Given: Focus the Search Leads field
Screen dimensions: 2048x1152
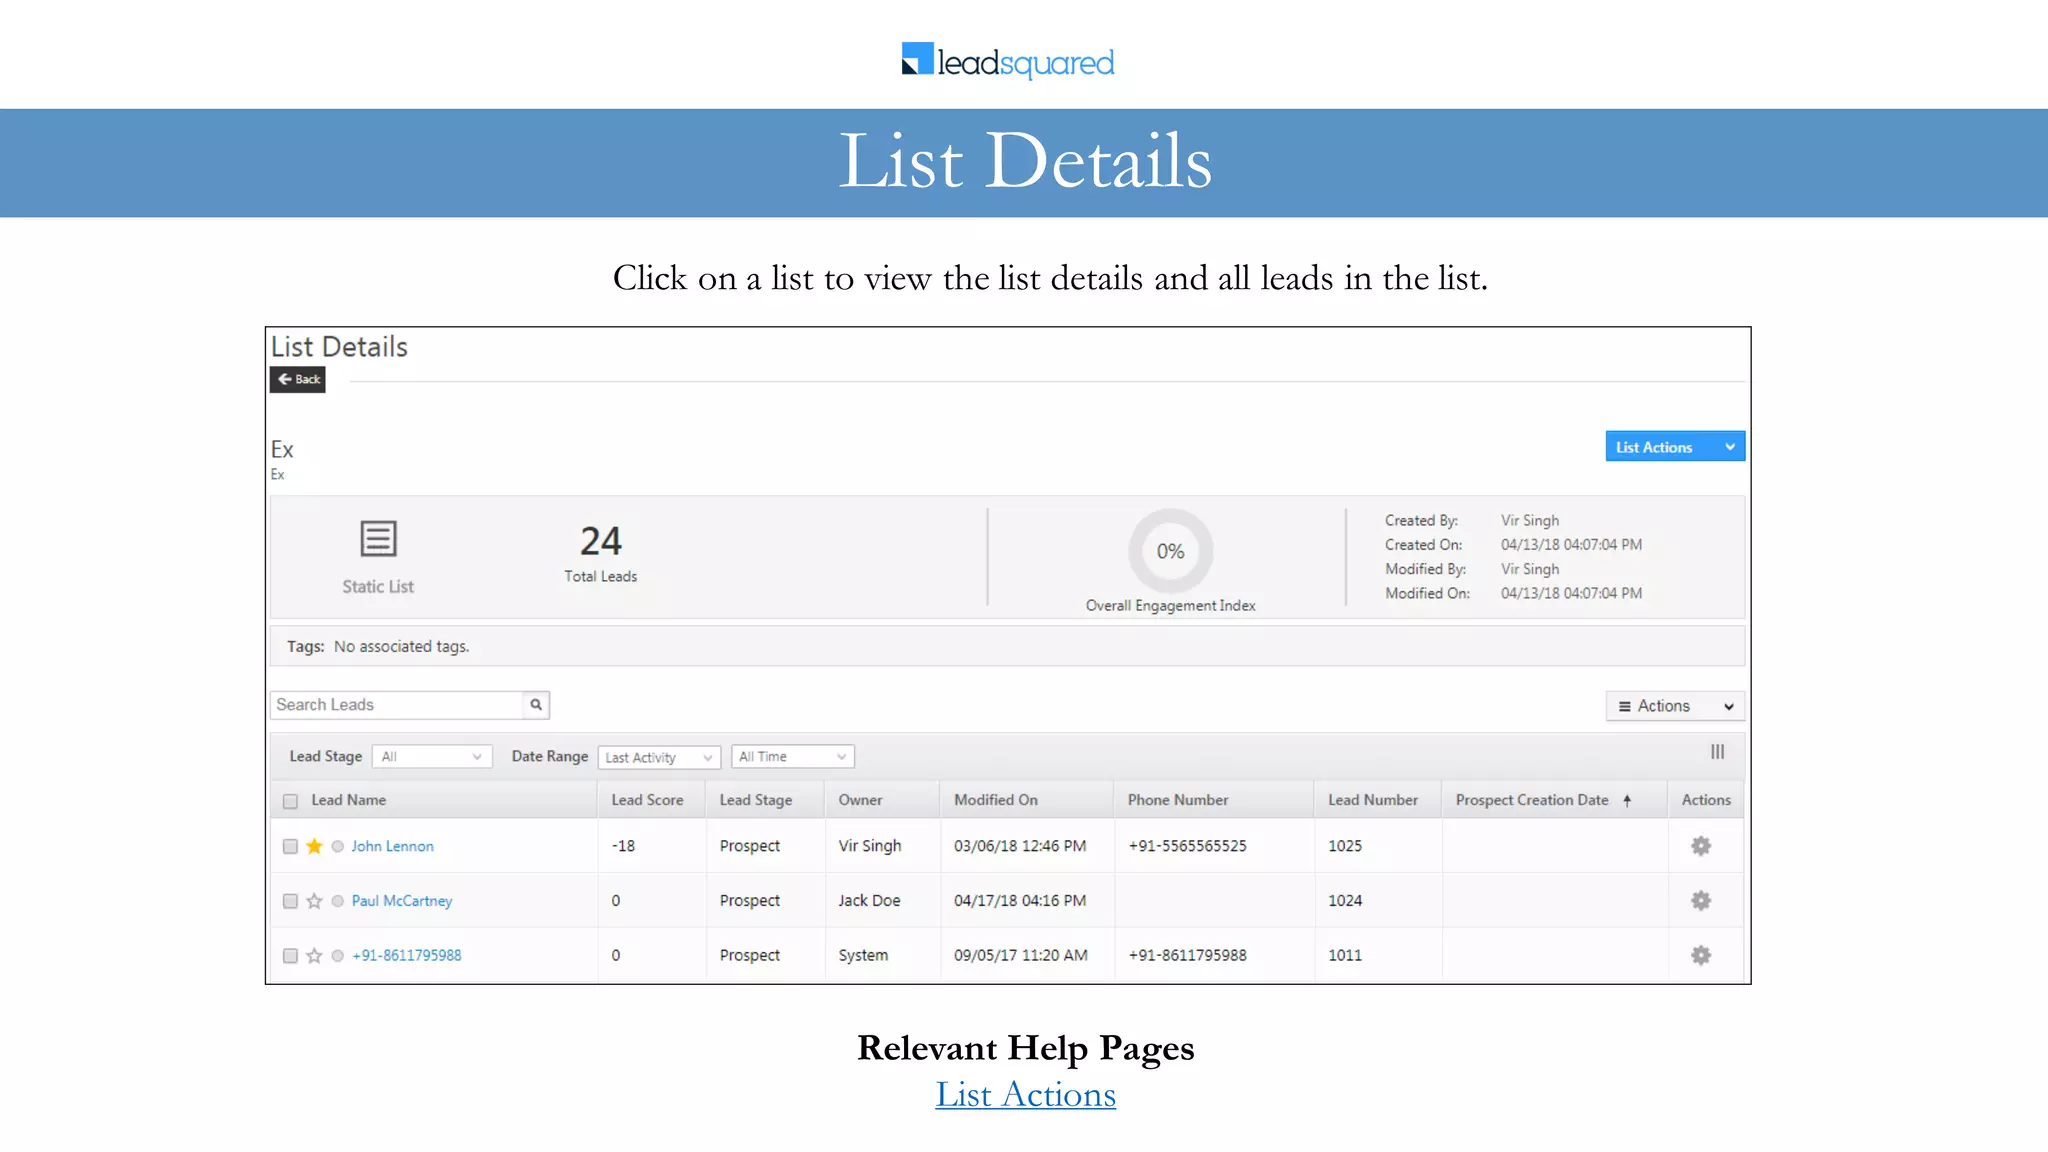Looking at the screenshot, I should point(396,705).
